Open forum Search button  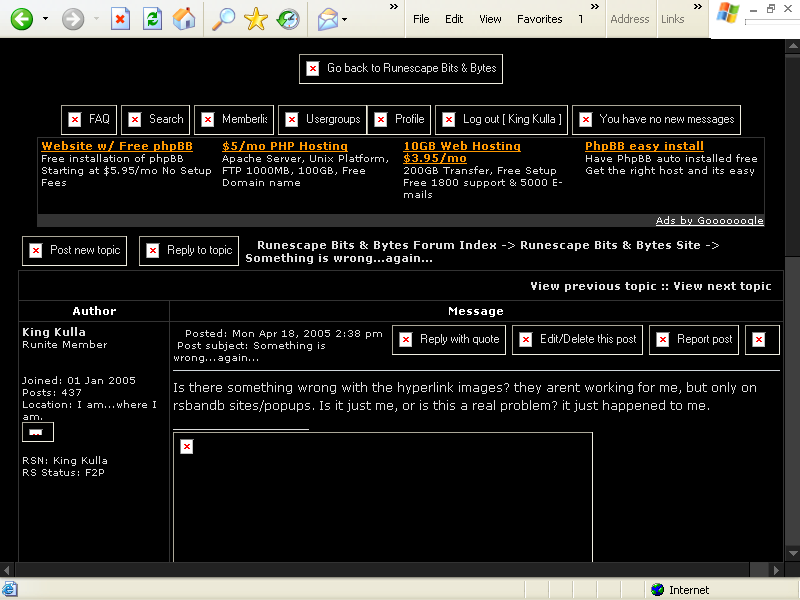click(156, 119)
